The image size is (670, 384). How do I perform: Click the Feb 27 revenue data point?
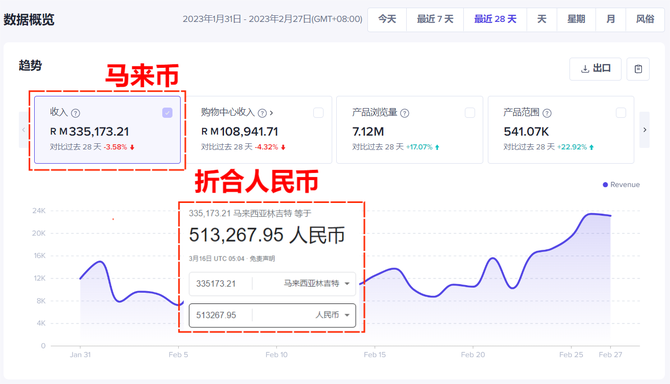click(x=611, y=216)
